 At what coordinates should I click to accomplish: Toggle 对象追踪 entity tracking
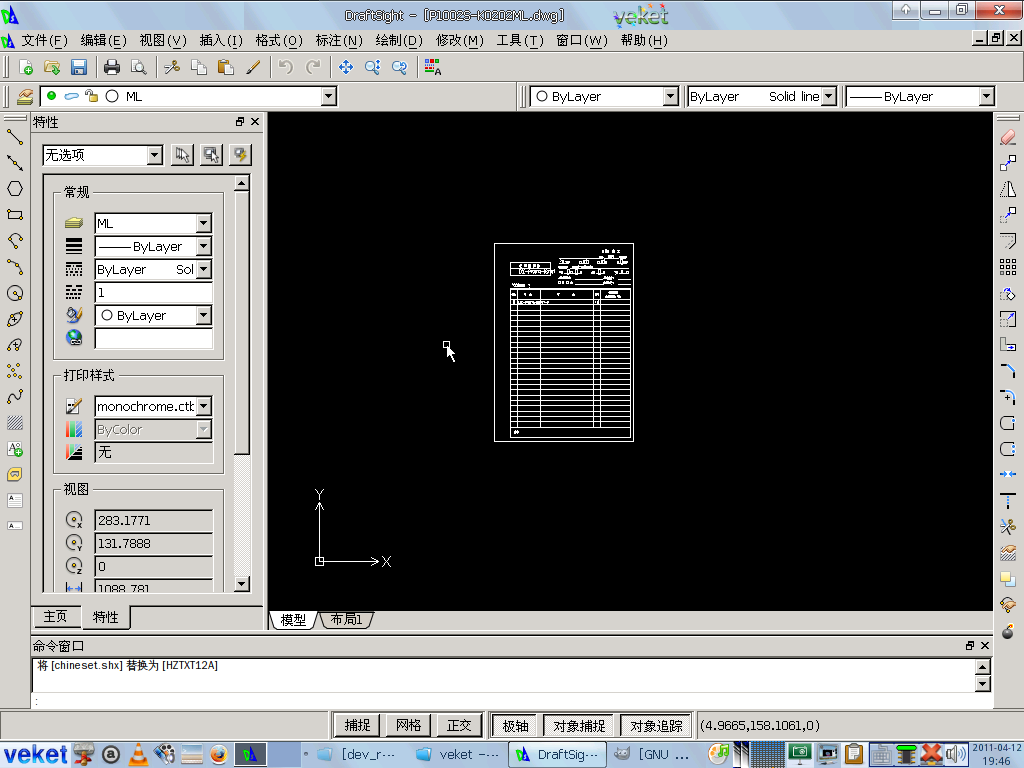tap(656, 726)
